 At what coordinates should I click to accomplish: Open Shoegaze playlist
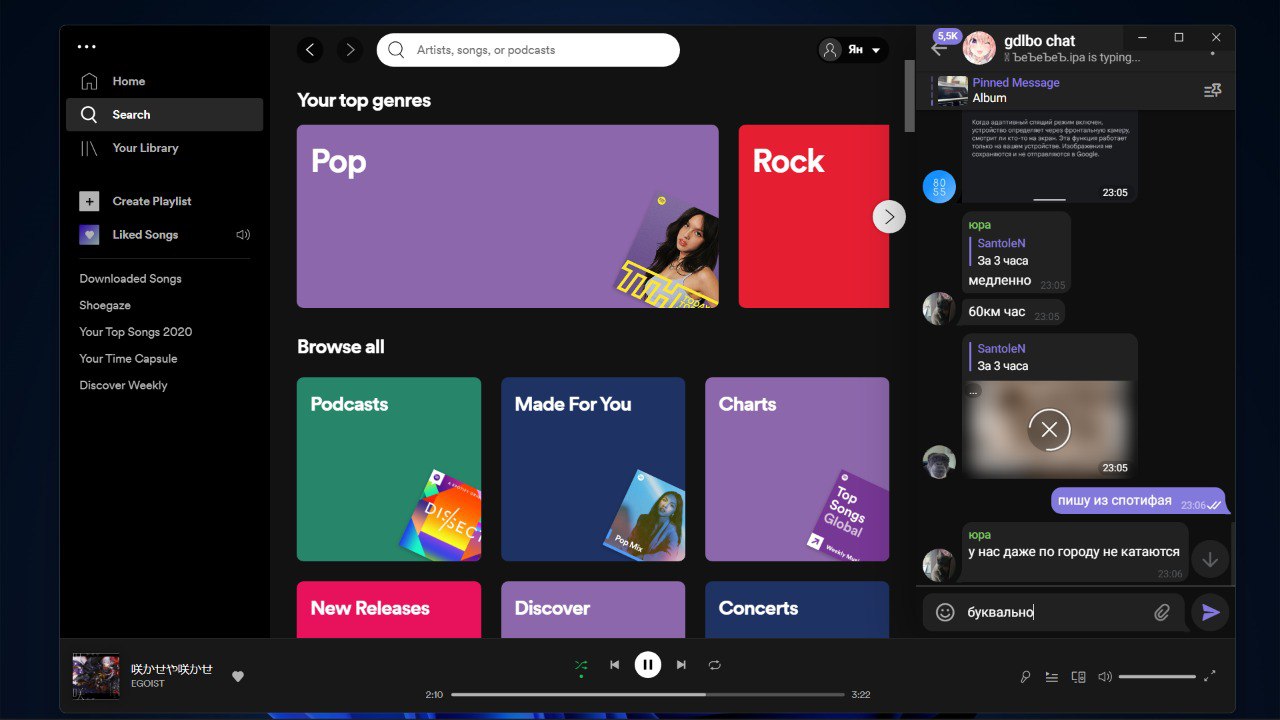105,305
